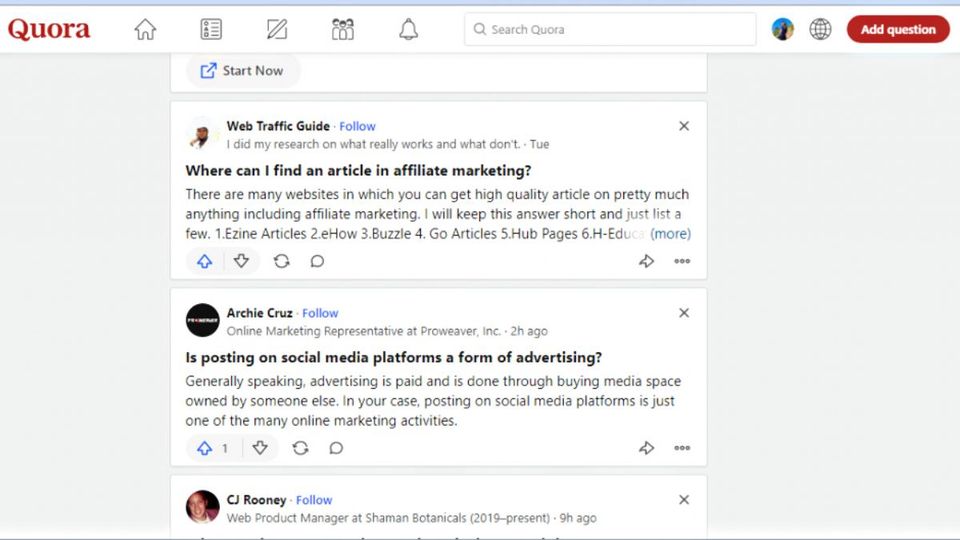Follow Web Traffic Guide
960x540 pixels.
tap(358, 126)
